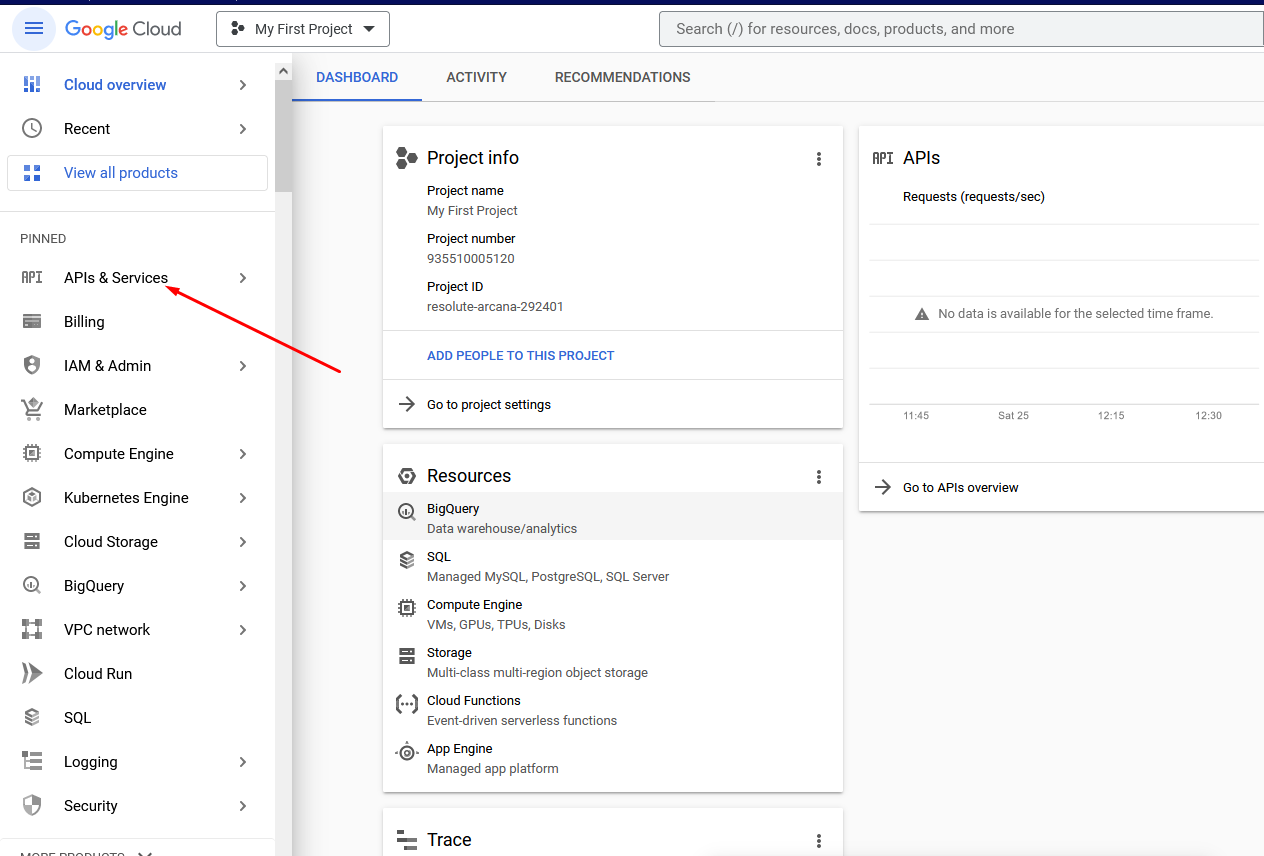The image size is (1264, 856).
Task: Click the sidebar vertical scrollbar thumb
Action: tap(283, 136)
